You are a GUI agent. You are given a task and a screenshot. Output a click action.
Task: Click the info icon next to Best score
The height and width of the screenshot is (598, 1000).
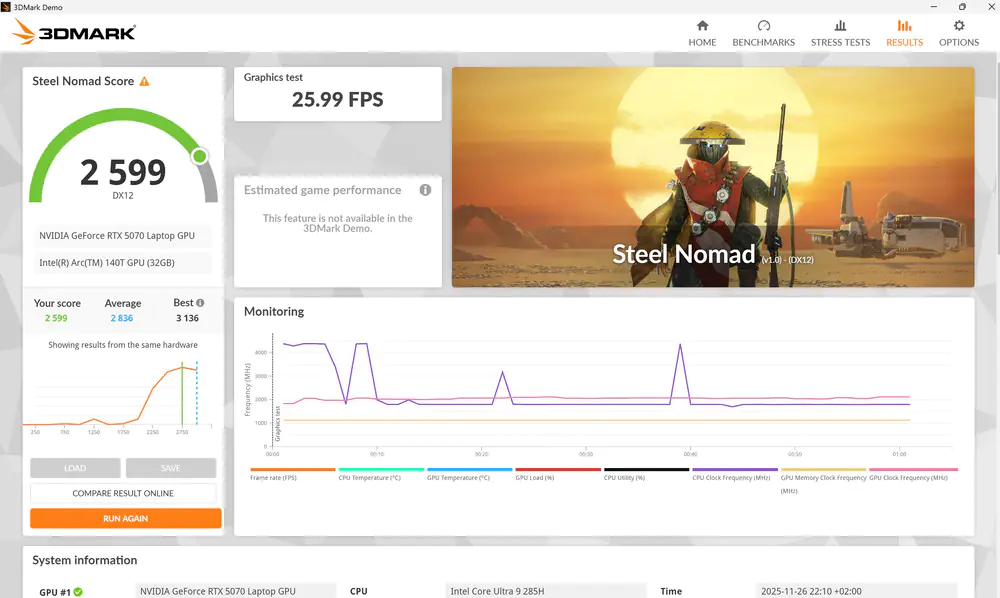198,302
